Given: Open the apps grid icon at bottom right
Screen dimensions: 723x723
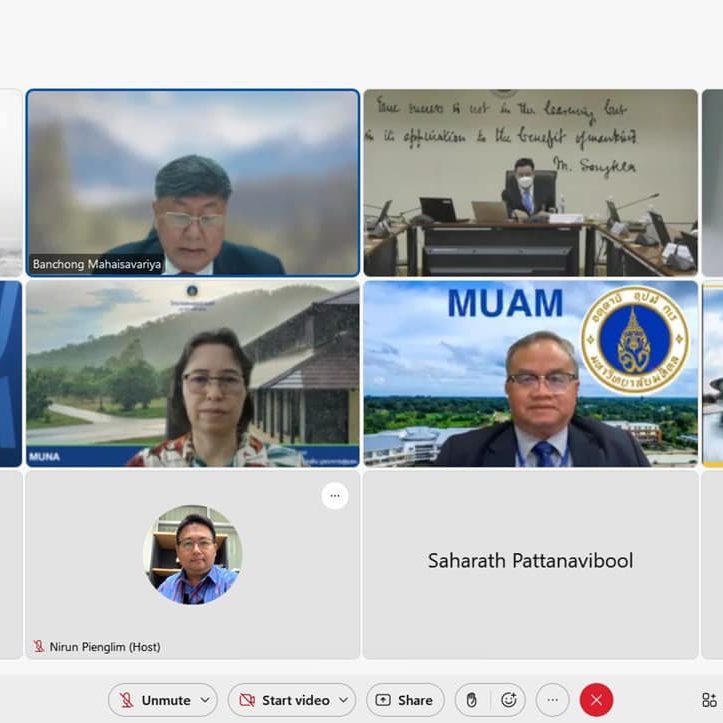Looking at the screenshot, I should [709, 700].
